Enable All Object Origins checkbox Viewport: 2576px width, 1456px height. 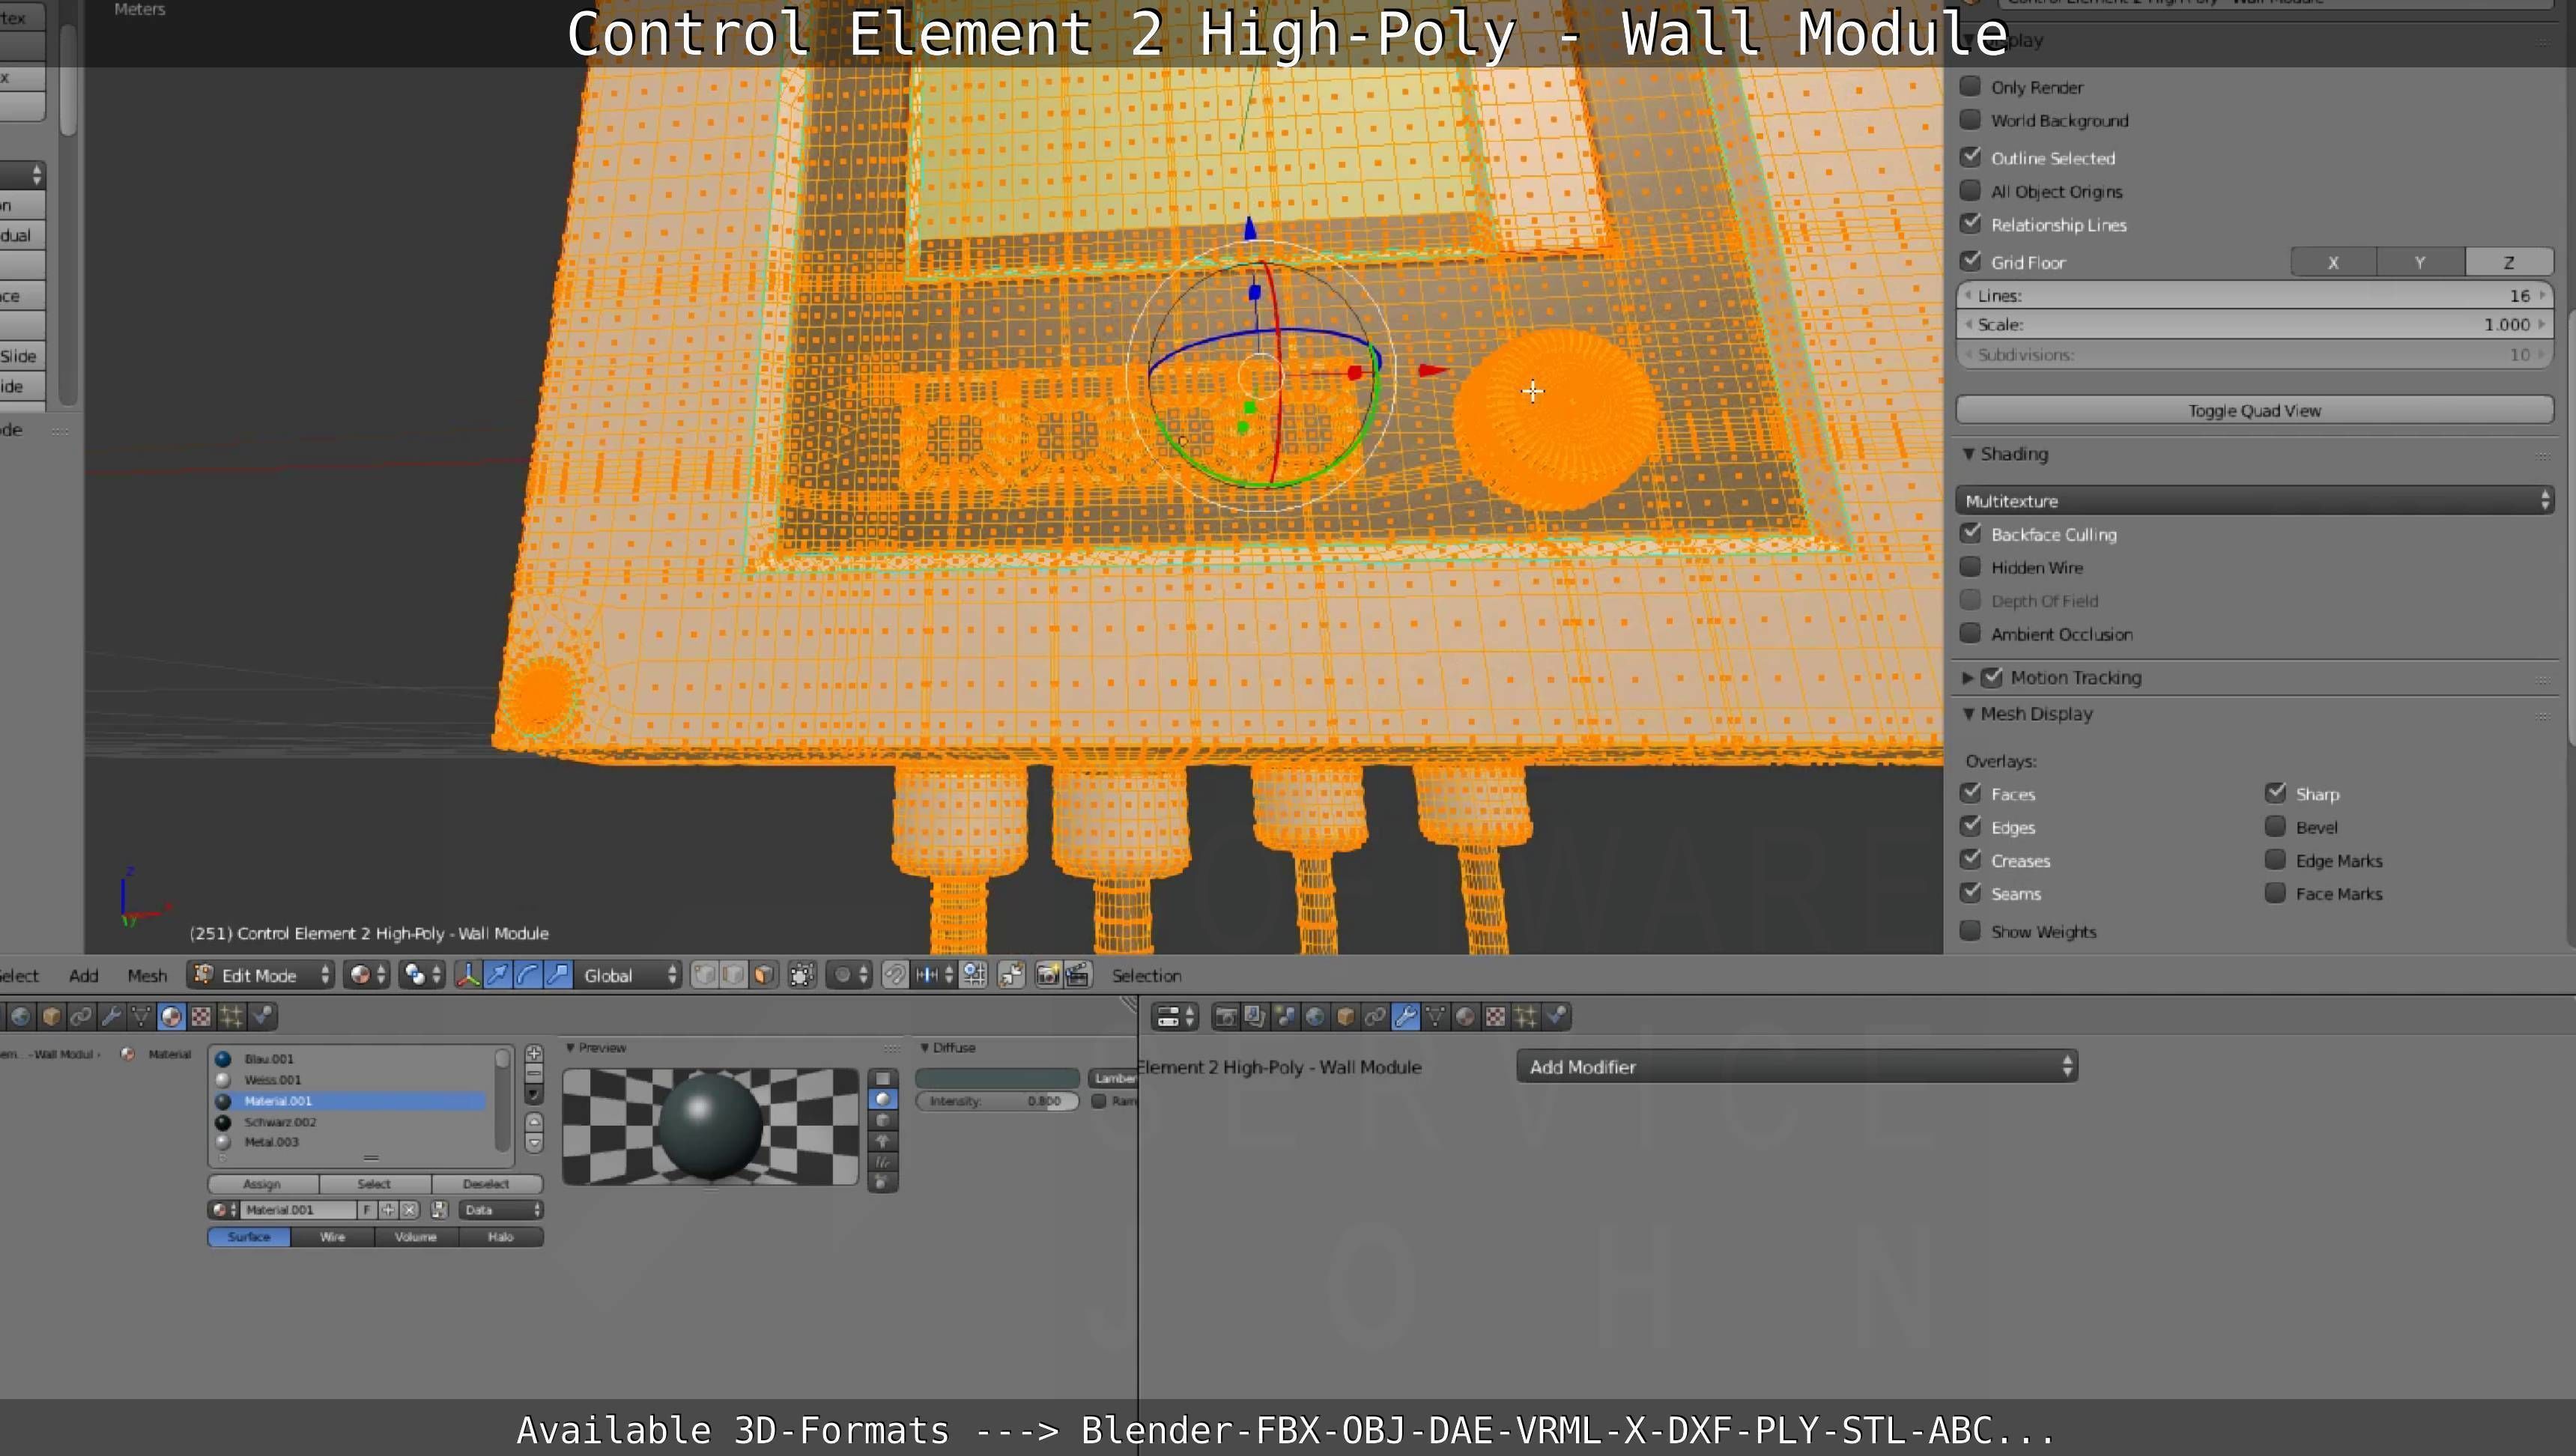coord(1970,191)
